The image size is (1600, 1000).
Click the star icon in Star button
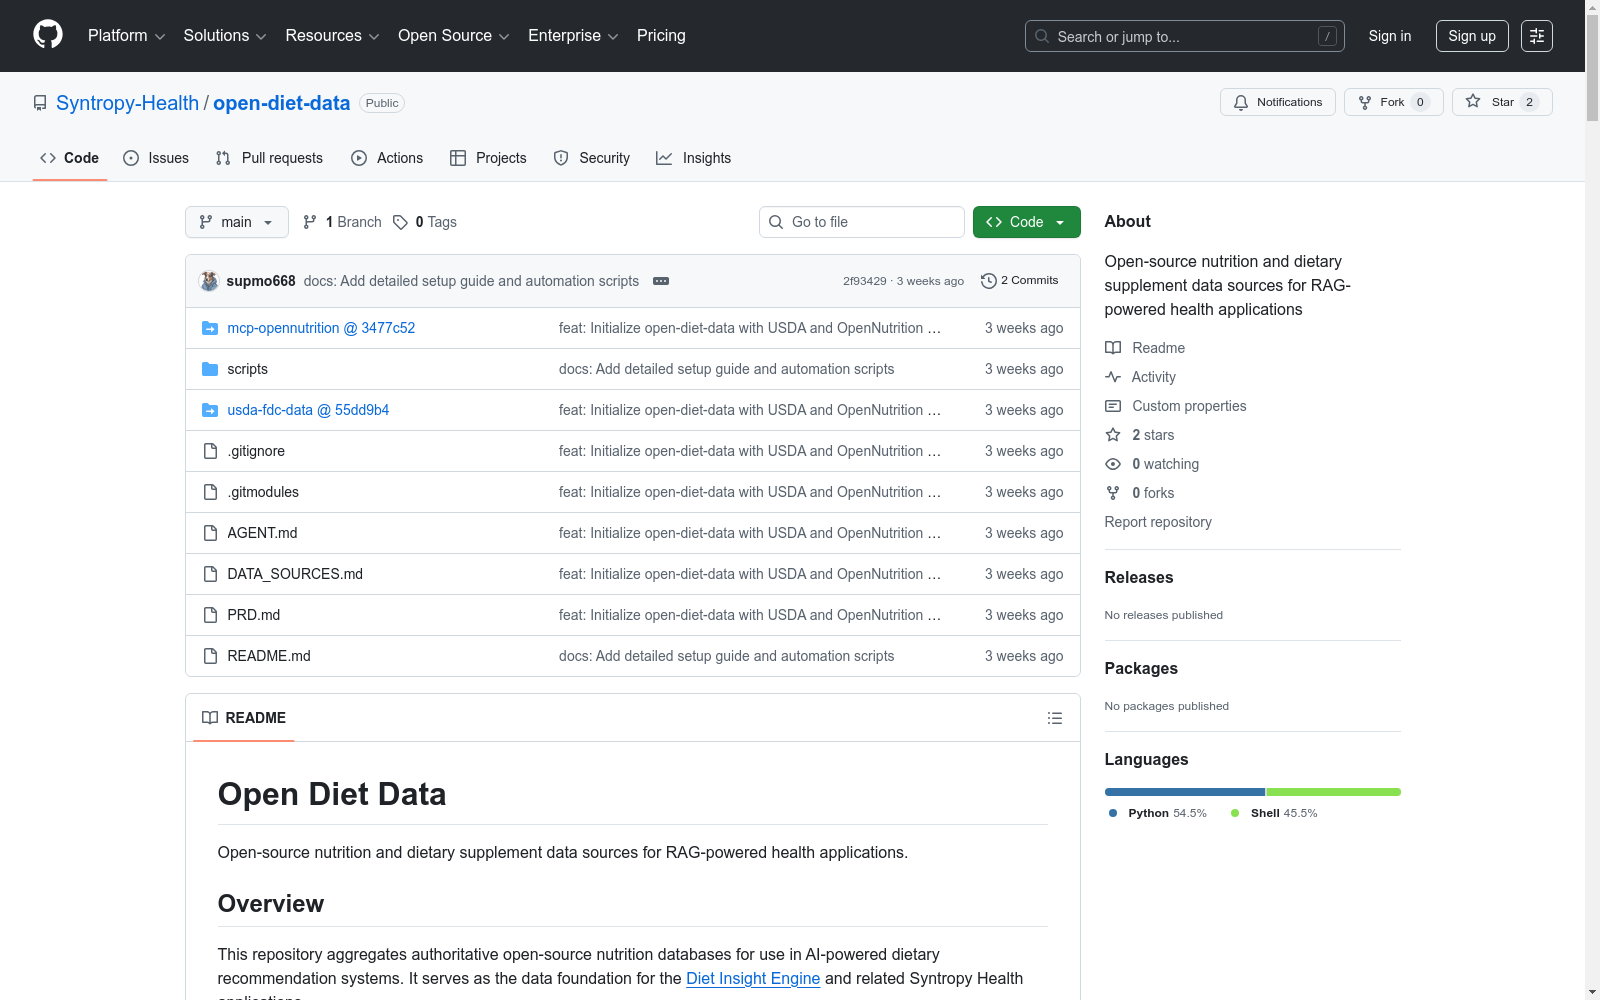[1473, 101]
